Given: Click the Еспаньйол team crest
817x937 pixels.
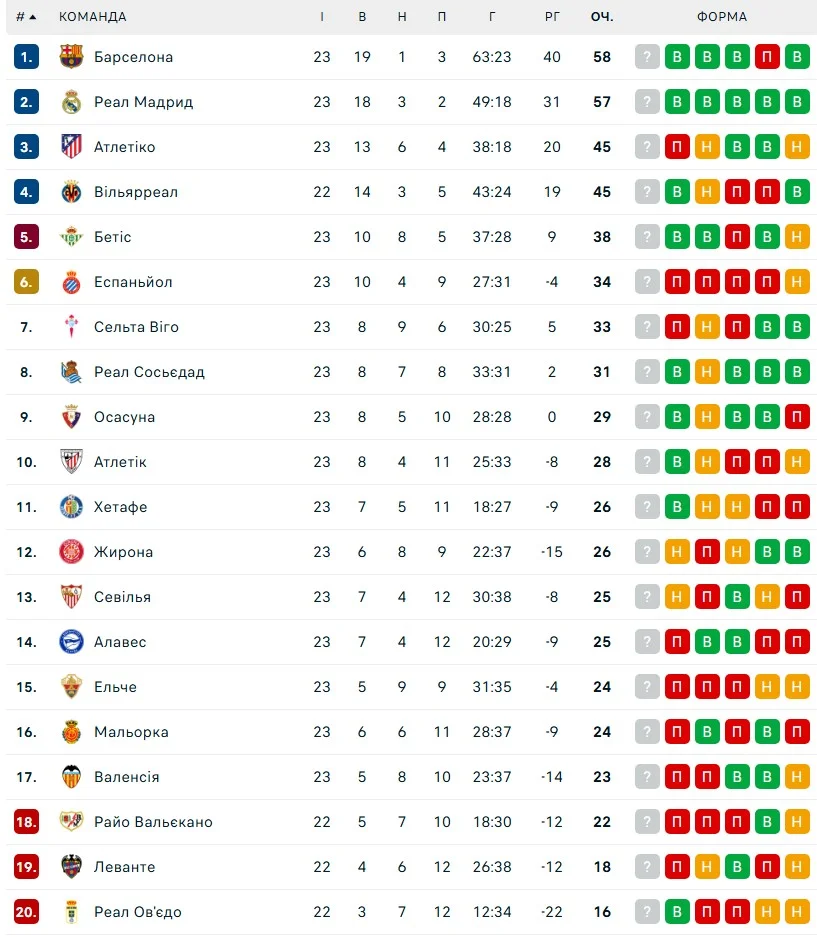Looking at the screenshot, I should coord(71,282).
